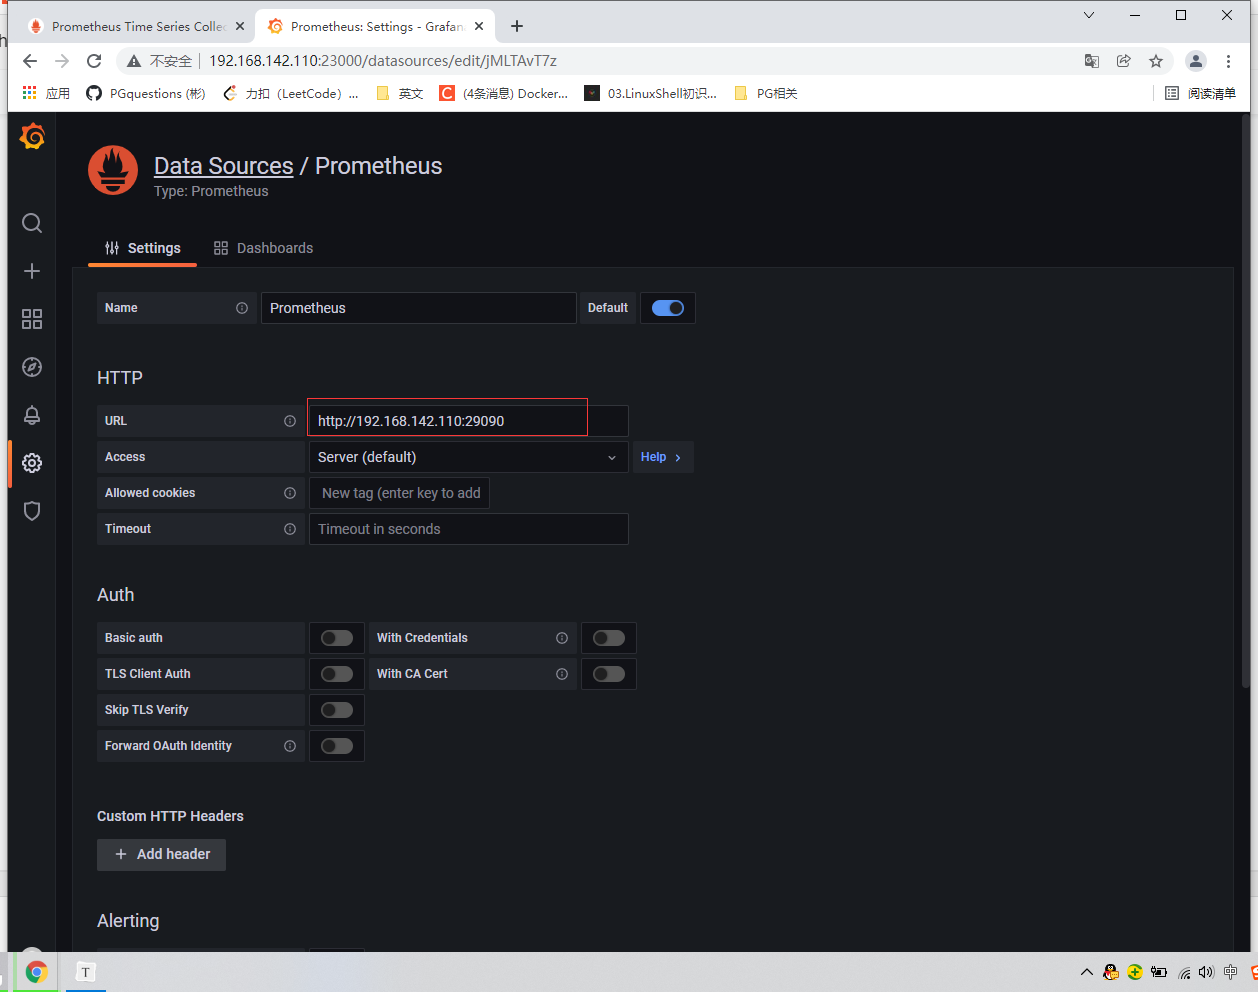Open the PG相关 bookmark folder
The width and height of the screenshot is (1258, 992).
[x=766, y=93]
